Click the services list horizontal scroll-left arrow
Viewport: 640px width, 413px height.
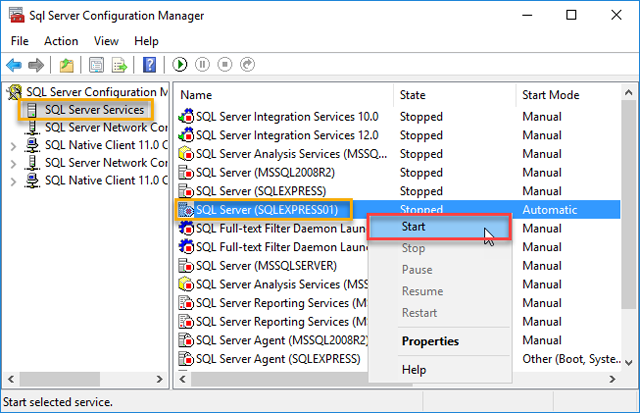pyautogui.click(x=182, y=379)
